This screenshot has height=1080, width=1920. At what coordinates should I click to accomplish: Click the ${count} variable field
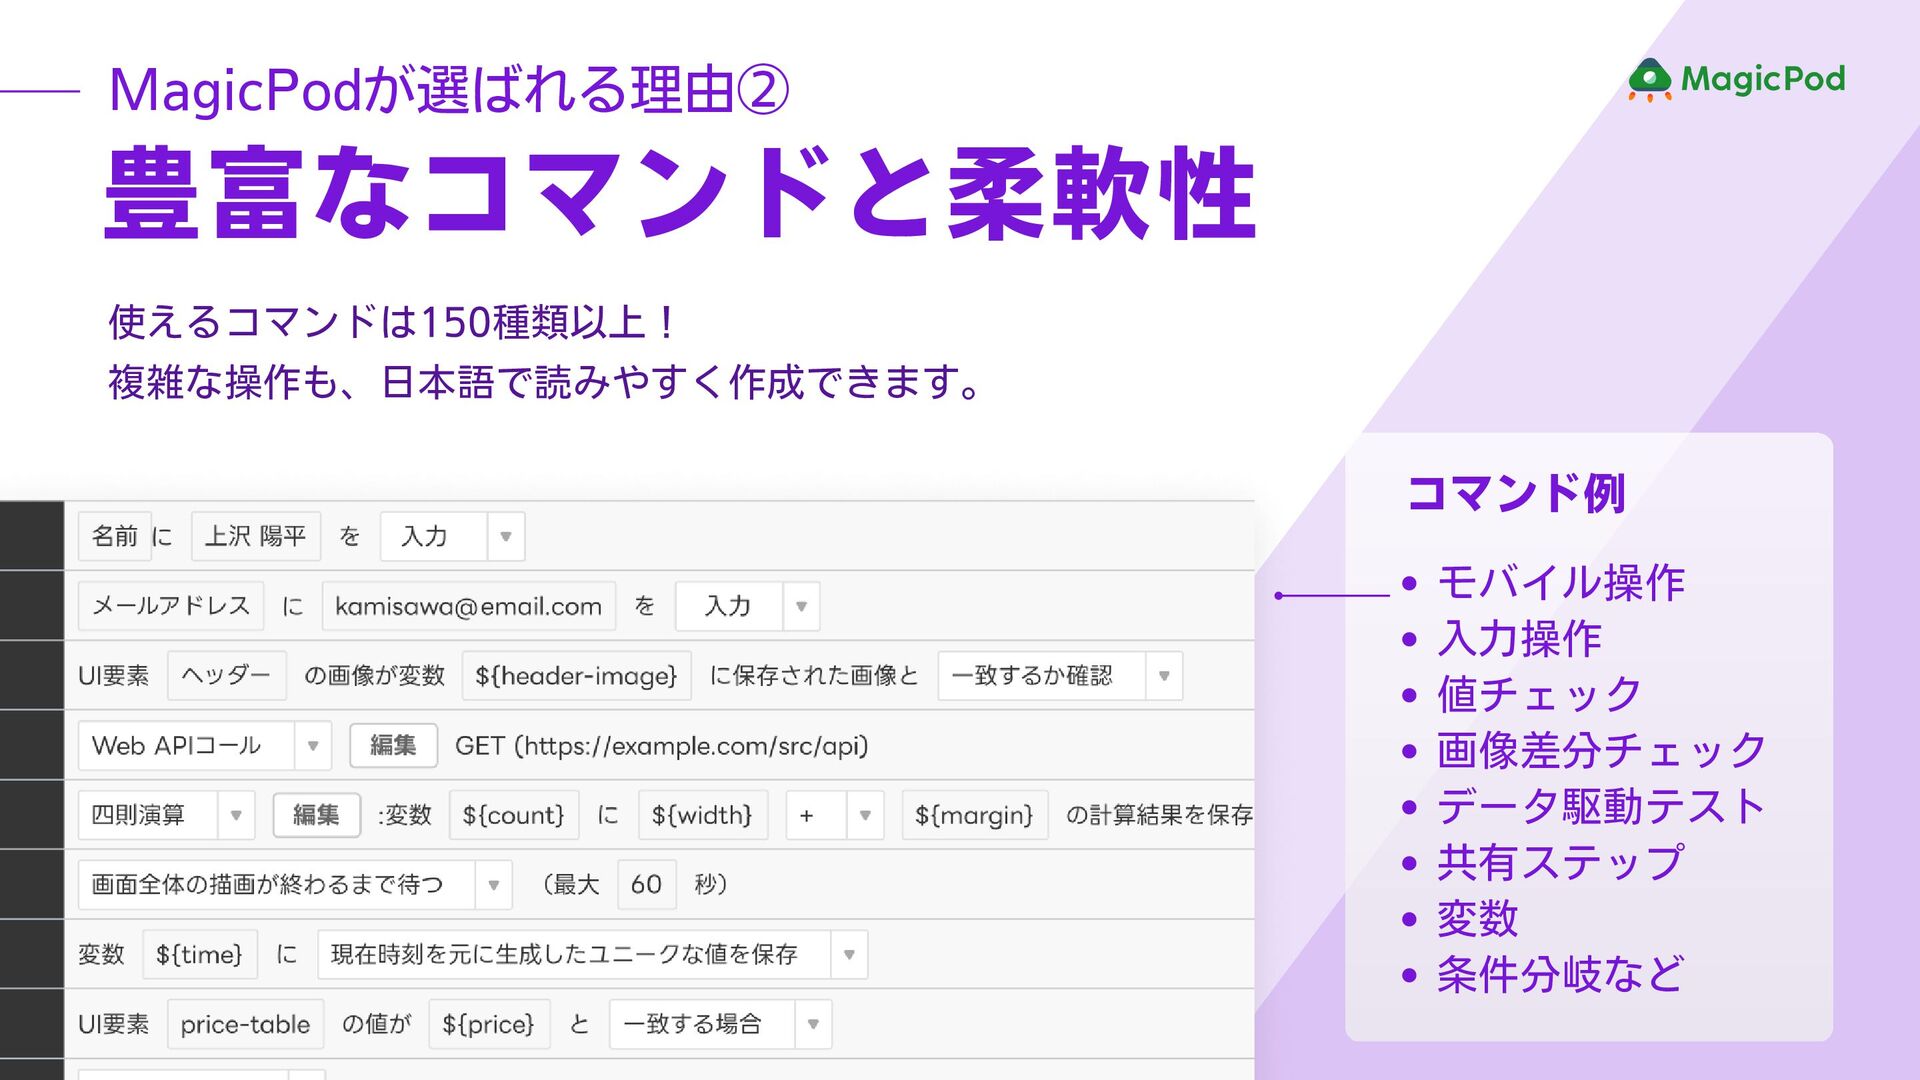pyautogui.click(x=513, y=815)
